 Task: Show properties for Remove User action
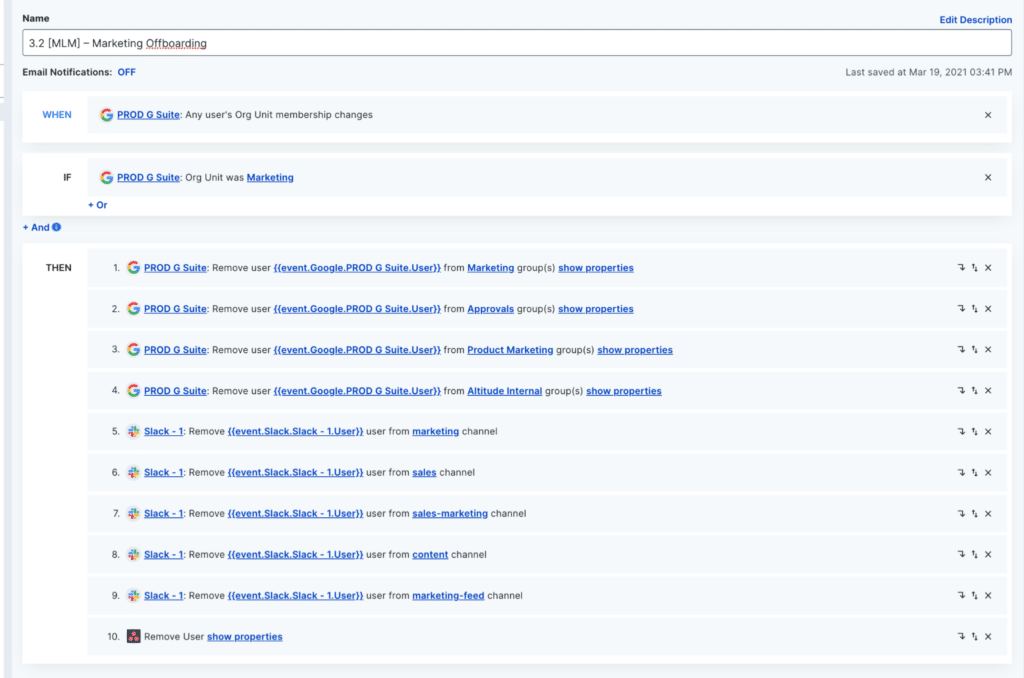pos(245,637)
